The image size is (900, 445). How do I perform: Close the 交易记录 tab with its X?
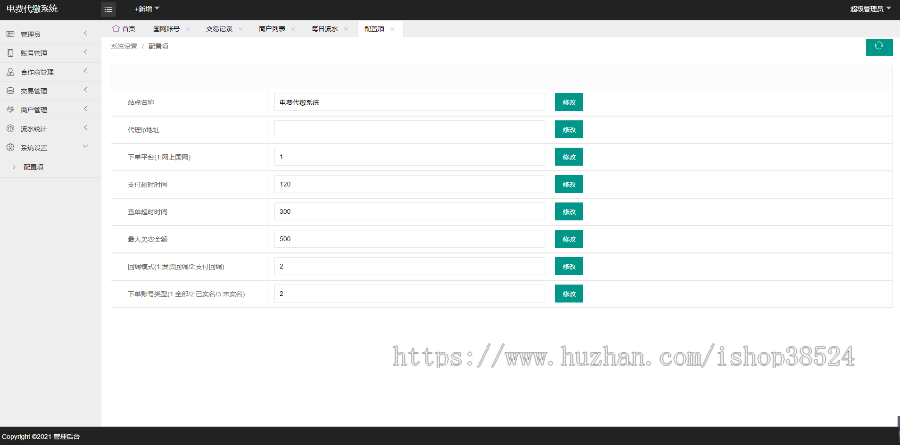click(x=240, y=29)
